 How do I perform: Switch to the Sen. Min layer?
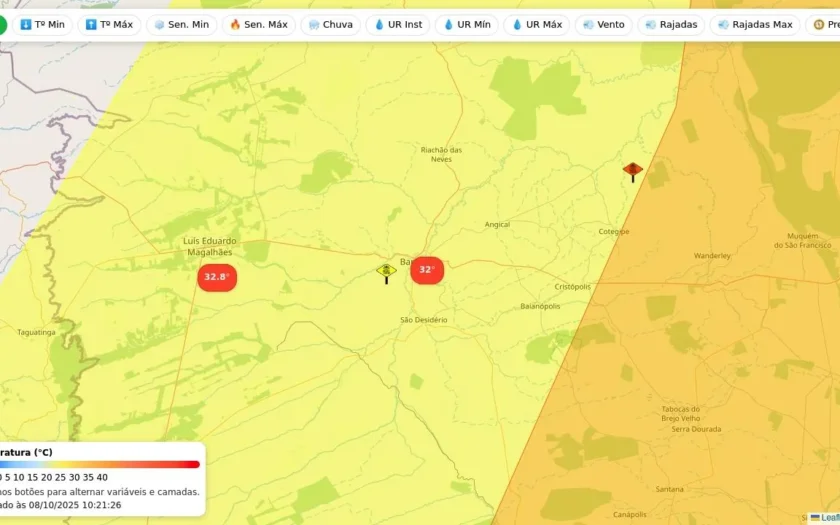pyautogui.click(x=182, y=25)
